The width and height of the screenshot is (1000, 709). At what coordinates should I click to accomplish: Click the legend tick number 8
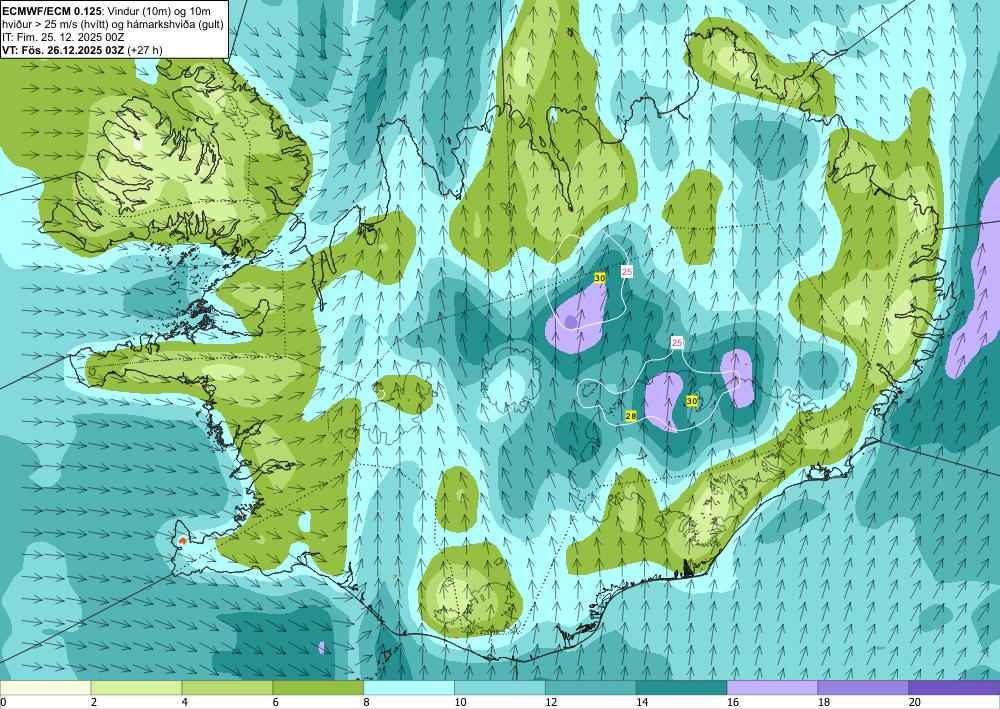coord(367,703)
